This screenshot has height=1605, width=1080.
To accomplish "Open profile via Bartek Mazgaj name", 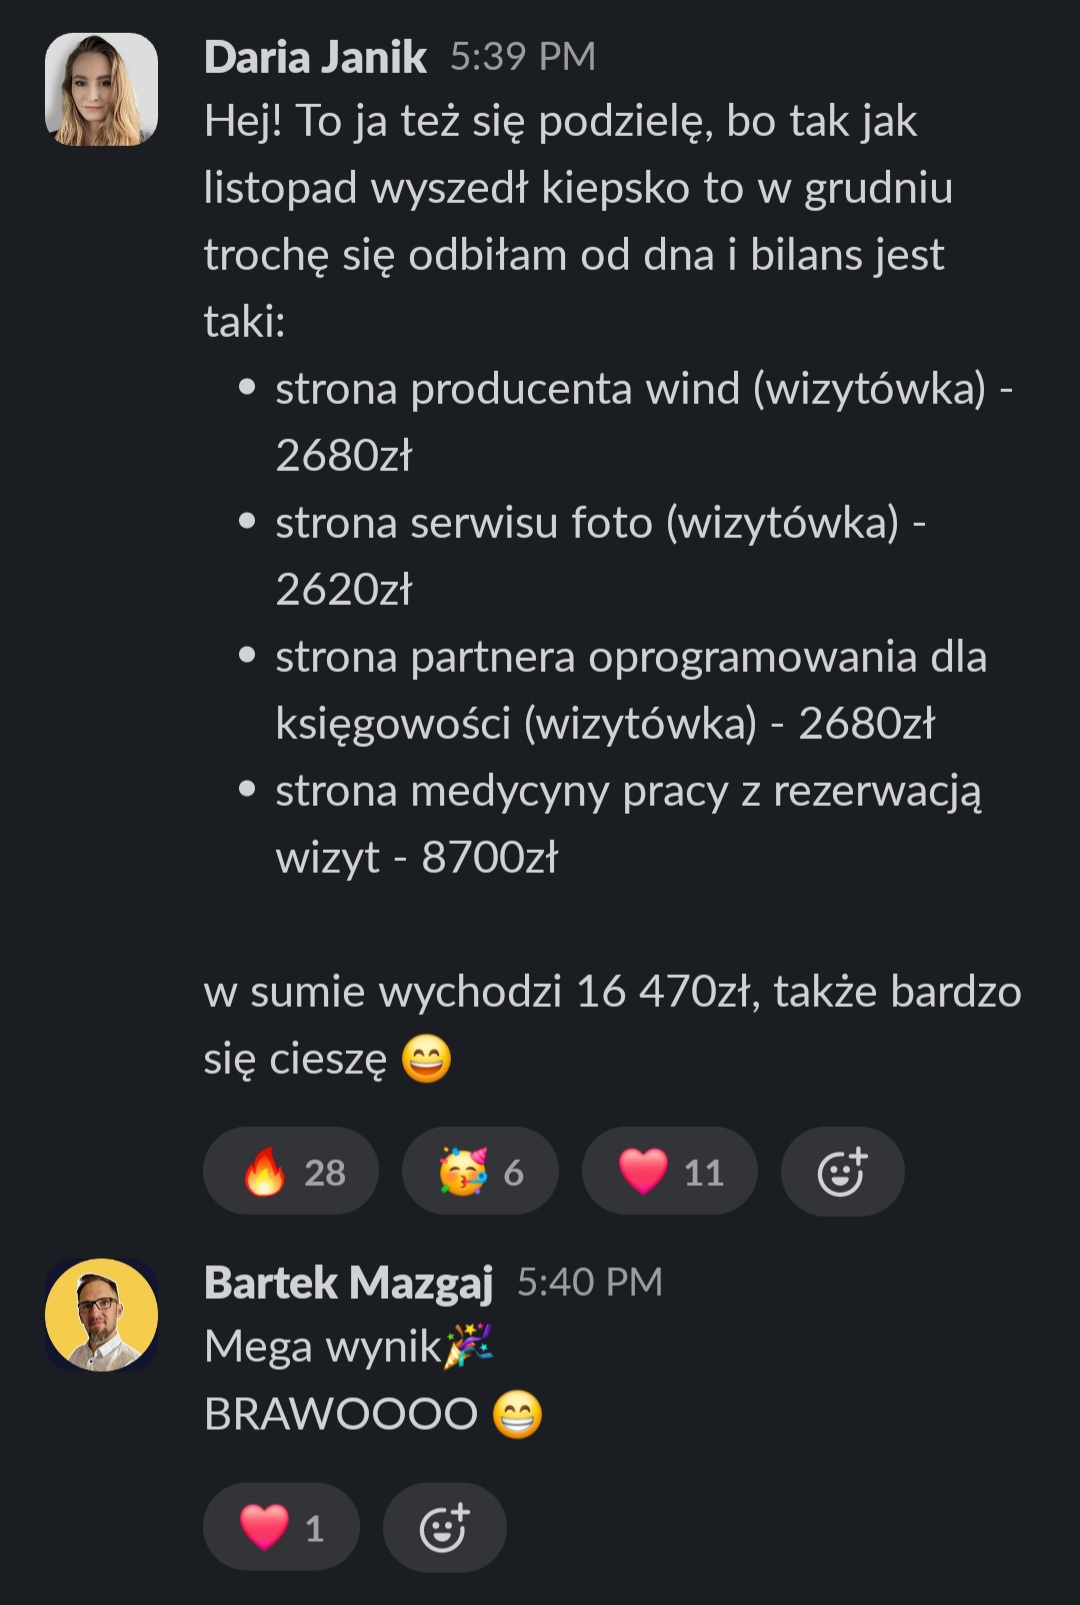I will tap(348, 1283).
